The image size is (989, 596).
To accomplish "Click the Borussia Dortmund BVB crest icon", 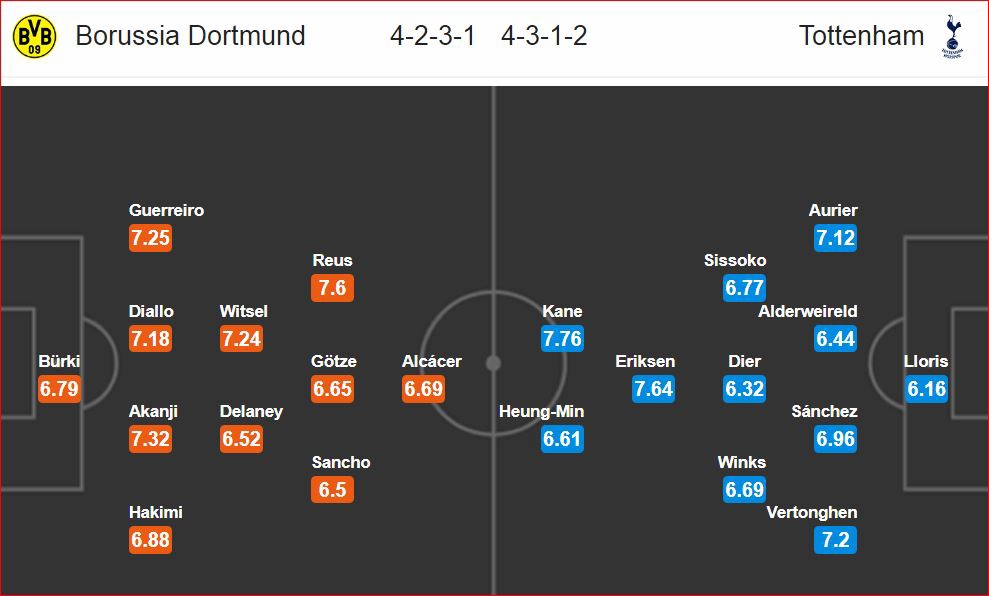I will tap(34, 36).
